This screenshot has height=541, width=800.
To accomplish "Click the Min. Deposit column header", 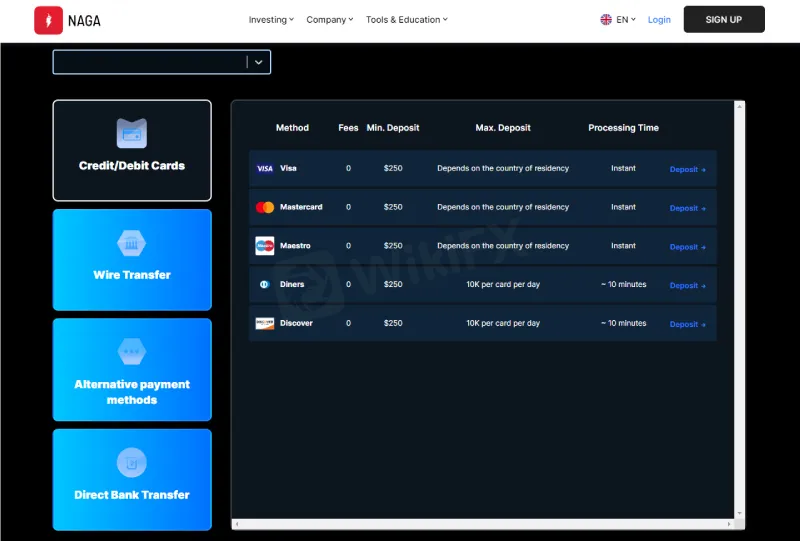I will click(393, 128).
